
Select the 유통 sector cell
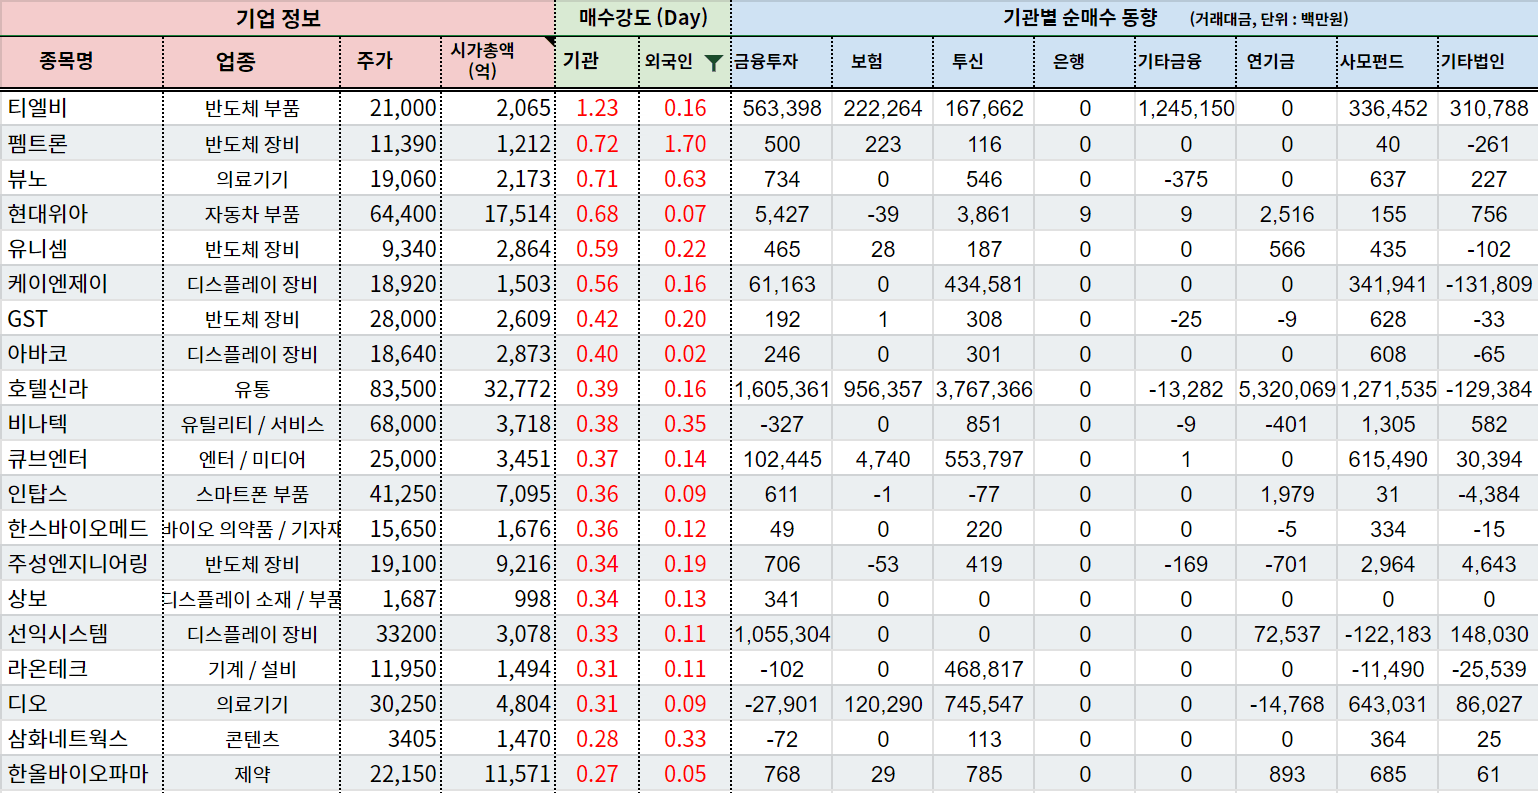252,389
